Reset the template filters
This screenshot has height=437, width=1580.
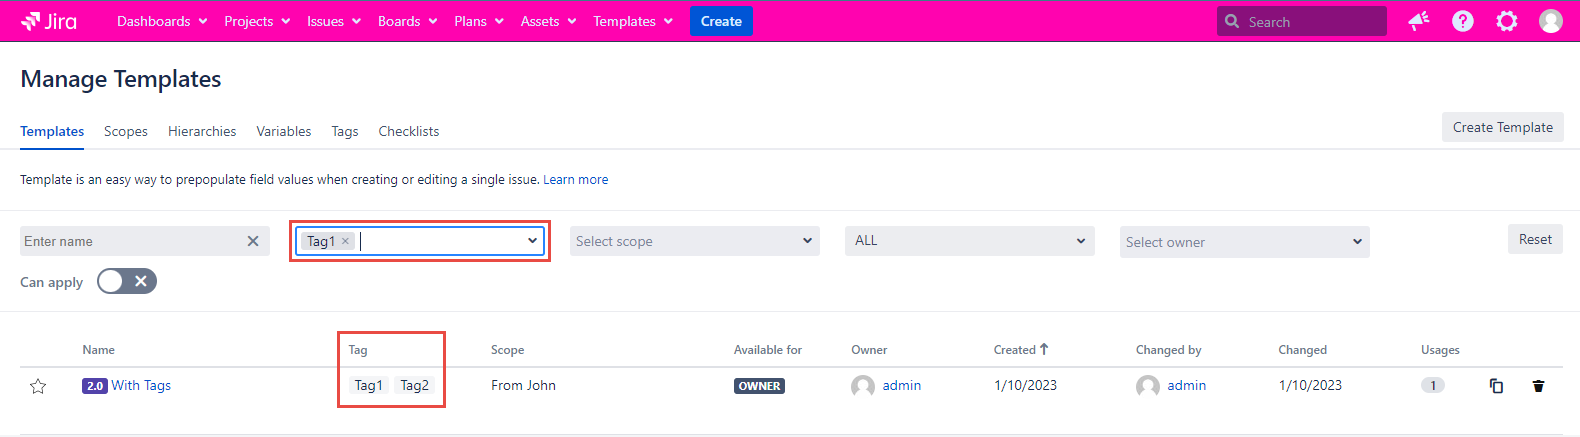[x=1534, y=239]
